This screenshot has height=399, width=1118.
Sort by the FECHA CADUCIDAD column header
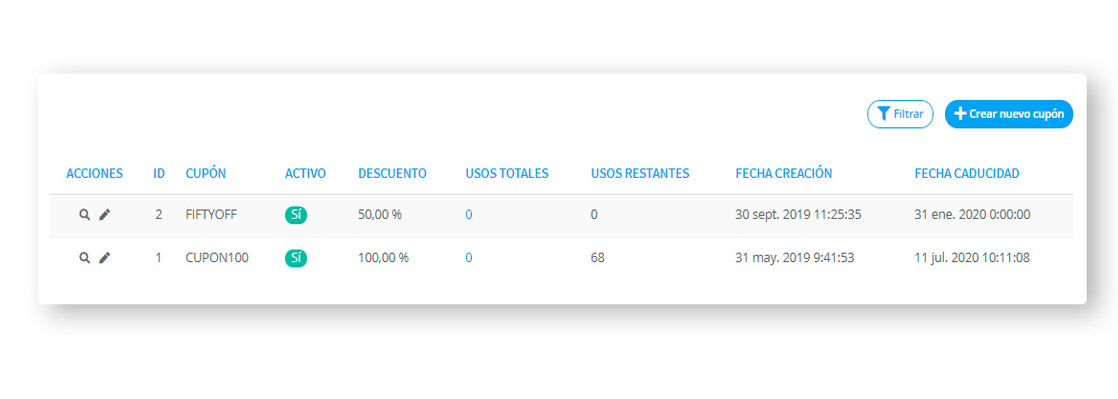[967, 173]
